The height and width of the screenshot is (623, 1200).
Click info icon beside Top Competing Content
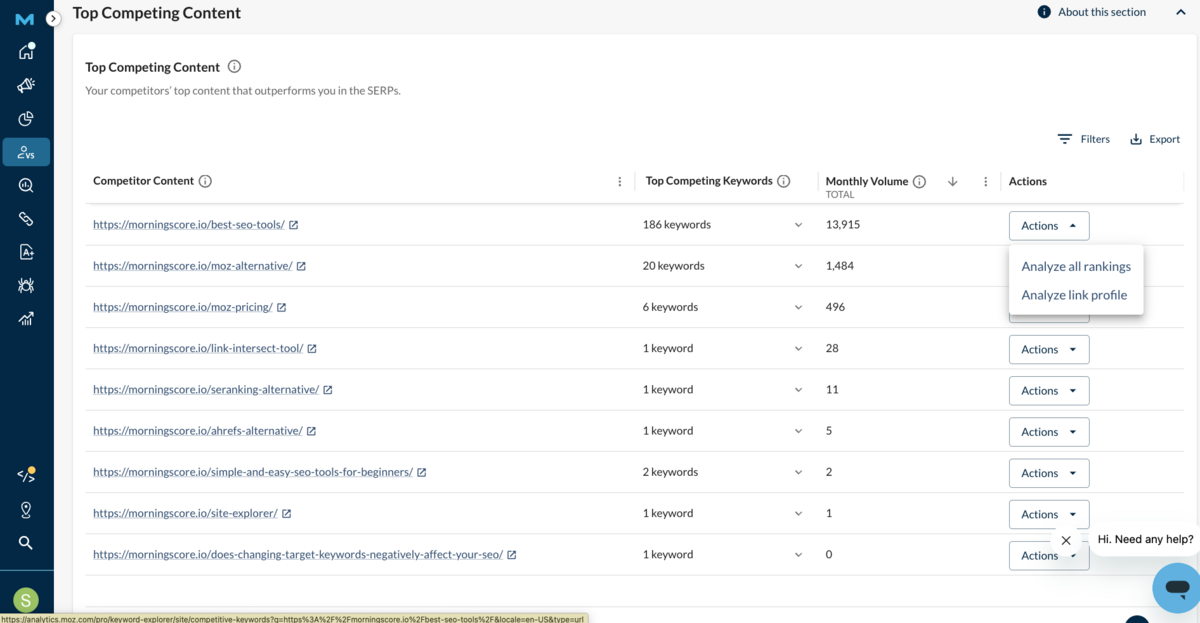point(234,67)
